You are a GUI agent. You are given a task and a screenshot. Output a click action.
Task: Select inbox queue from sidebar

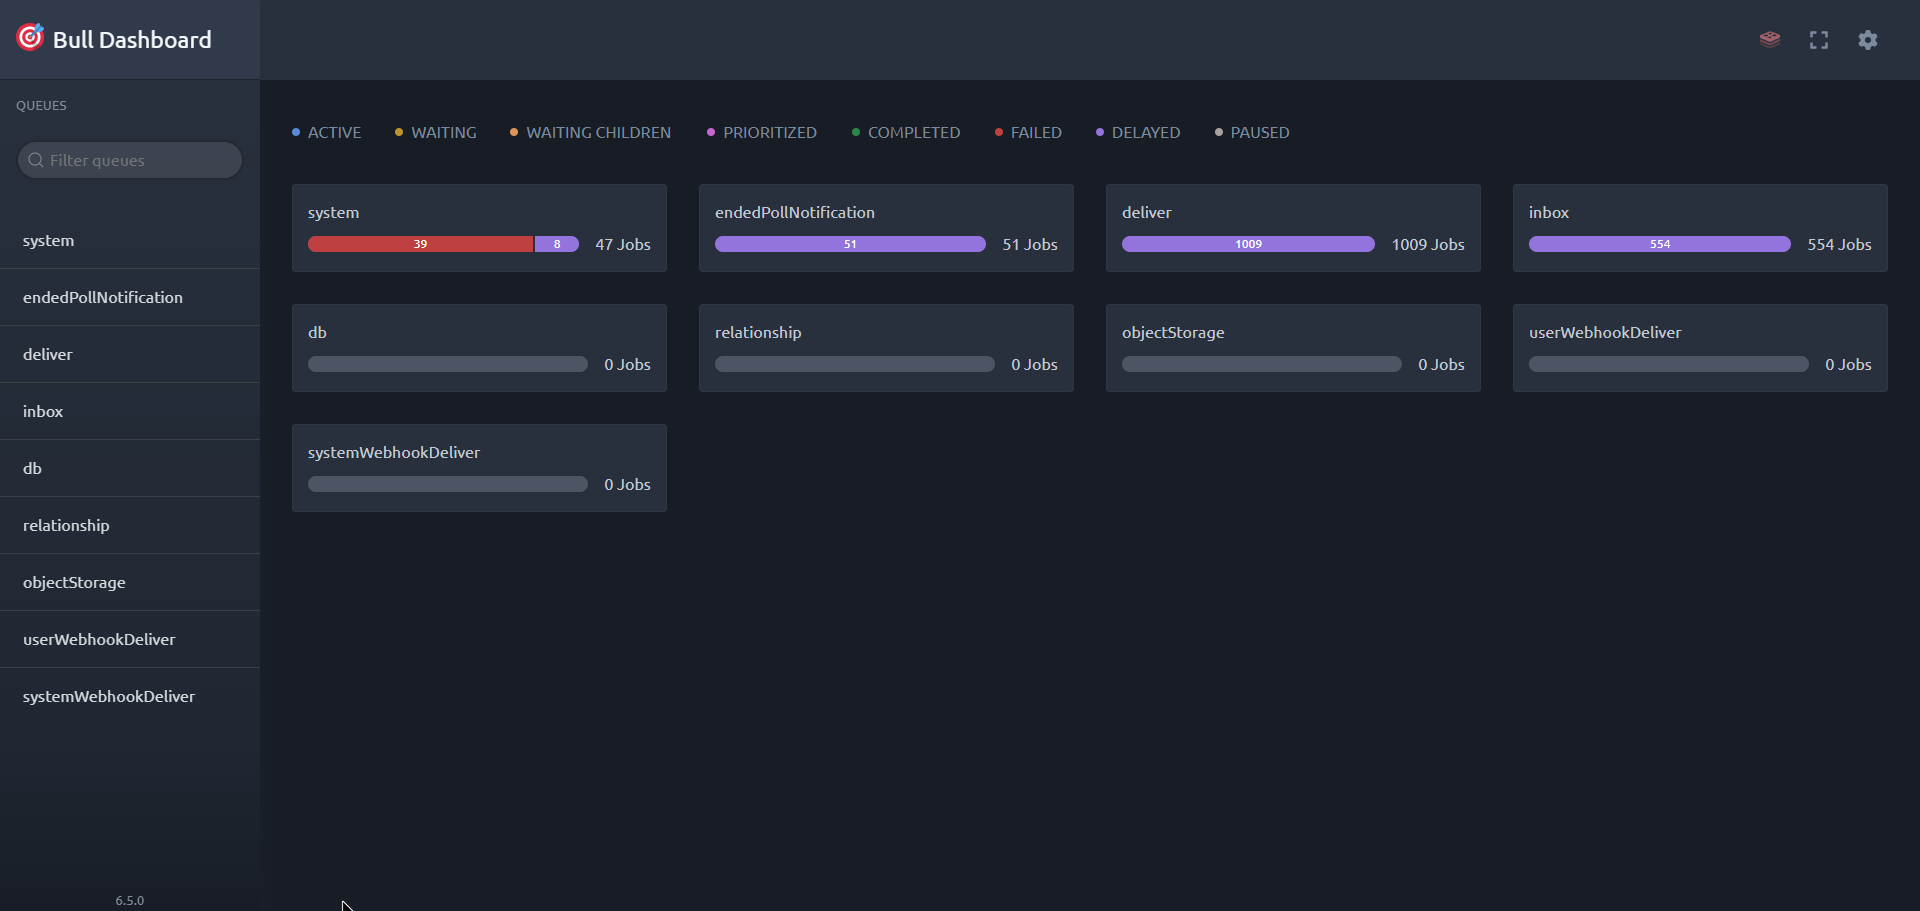point(43,412)
